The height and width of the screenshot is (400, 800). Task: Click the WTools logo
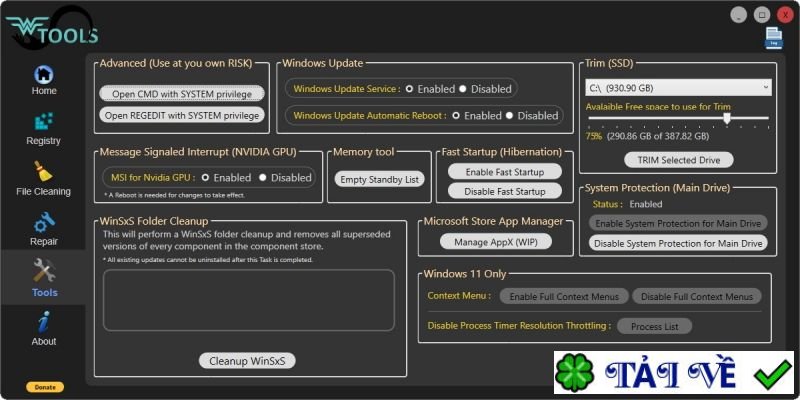[51, 28]
